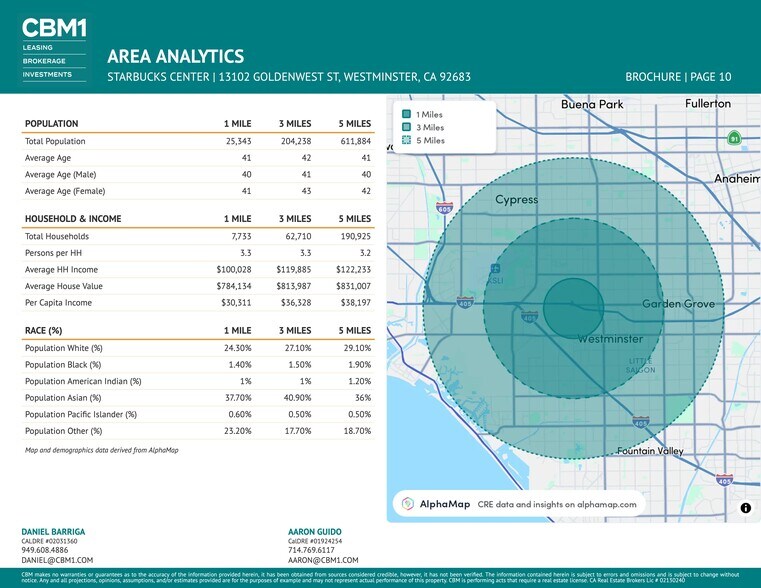Click phone number 949.608.4886
Image resolution: width=761 pixels, height=588 pixels.
[45, 550]
